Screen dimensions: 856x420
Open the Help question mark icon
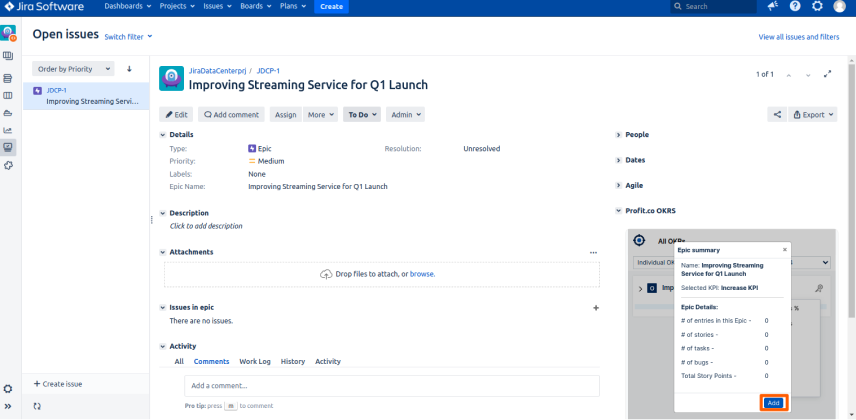795,6
